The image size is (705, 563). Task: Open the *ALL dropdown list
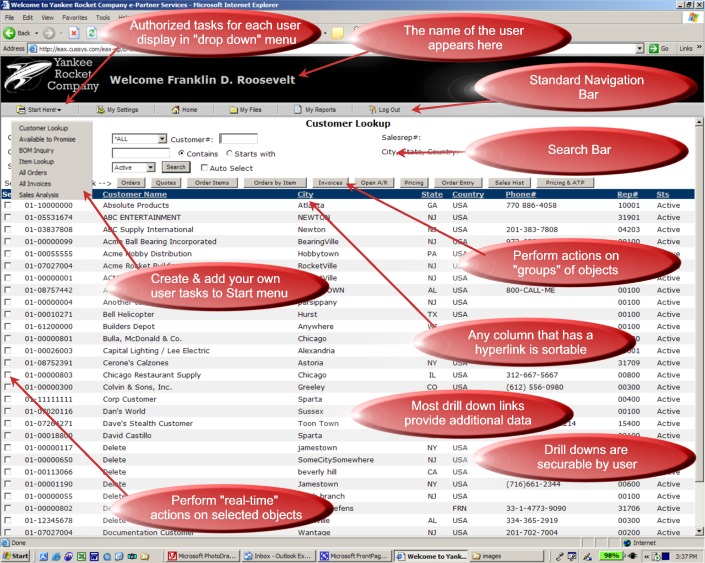point(160,139)
